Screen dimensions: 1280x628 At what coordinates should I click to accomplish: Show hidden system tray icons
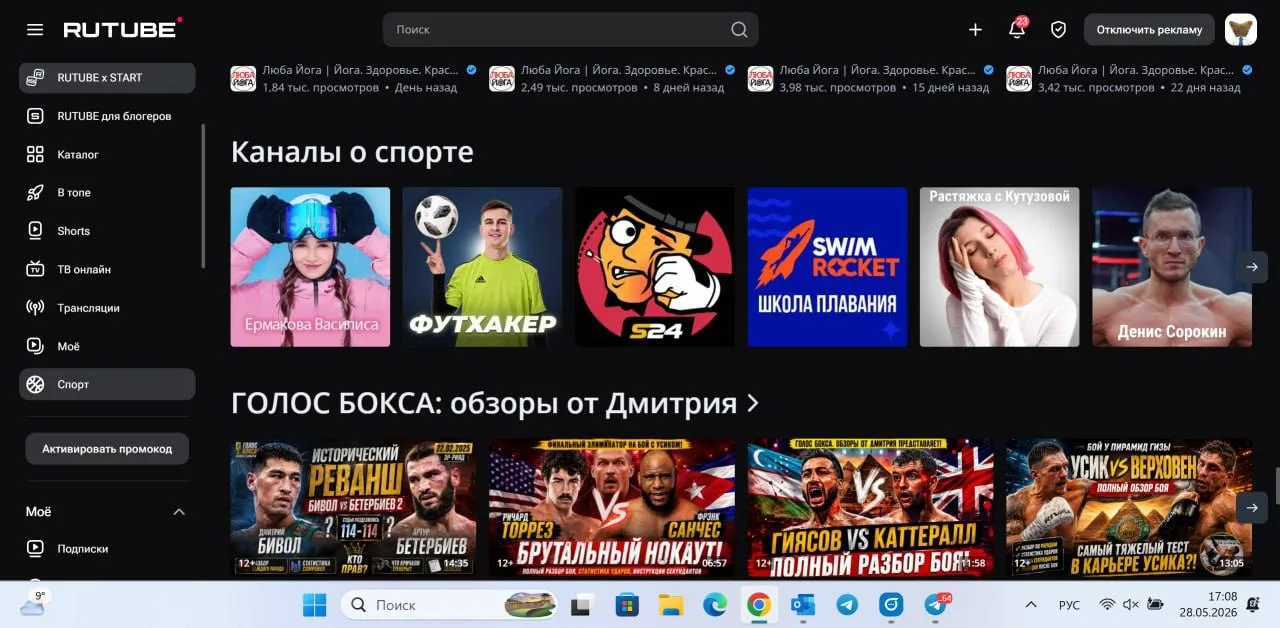1031,605
